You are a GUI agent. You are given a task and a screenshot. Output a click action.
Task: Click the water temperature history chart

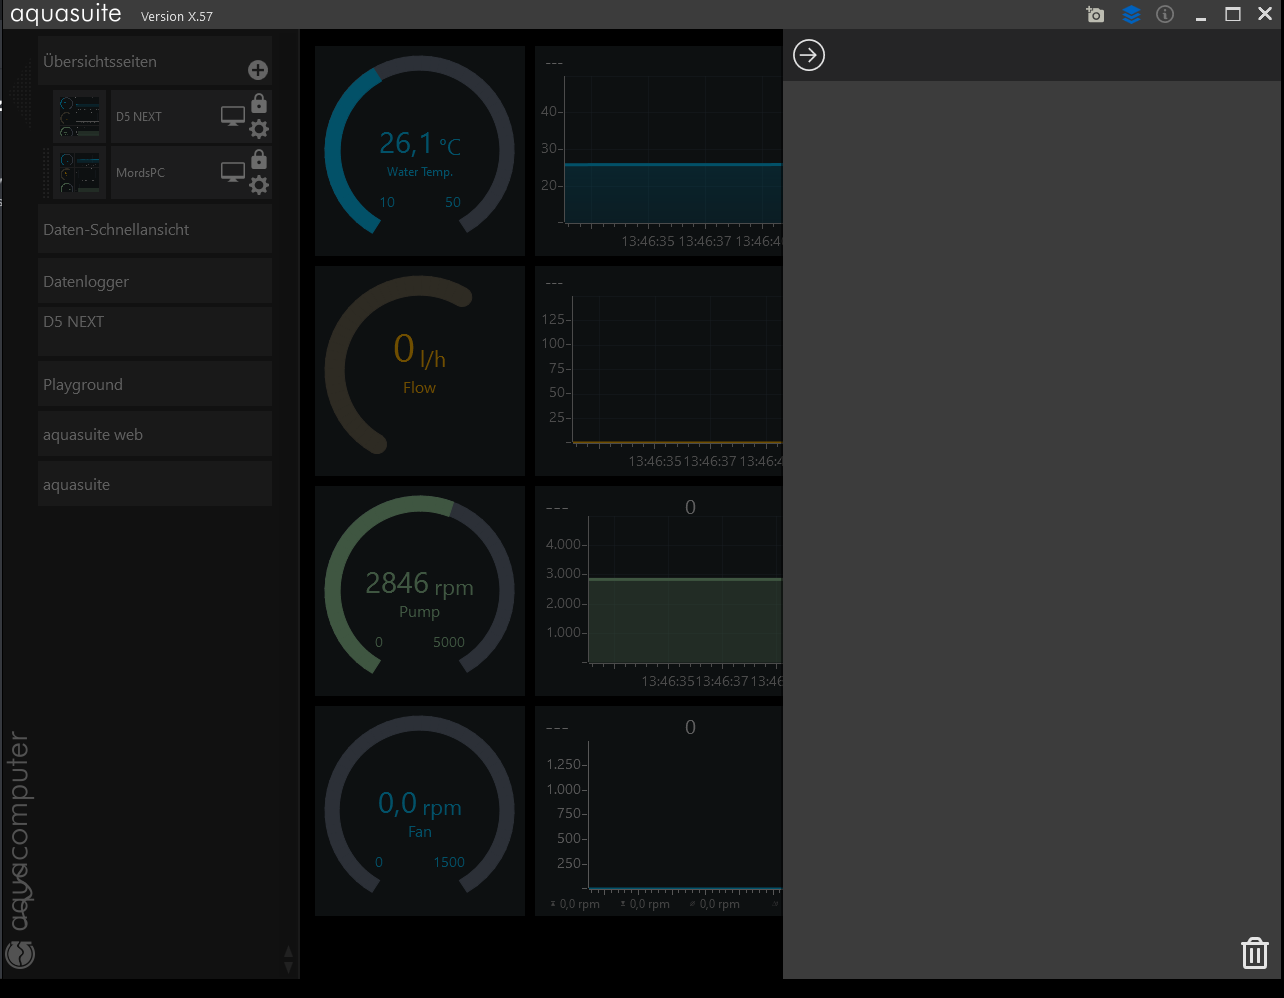pyautogui.click(x=659, y=151)
